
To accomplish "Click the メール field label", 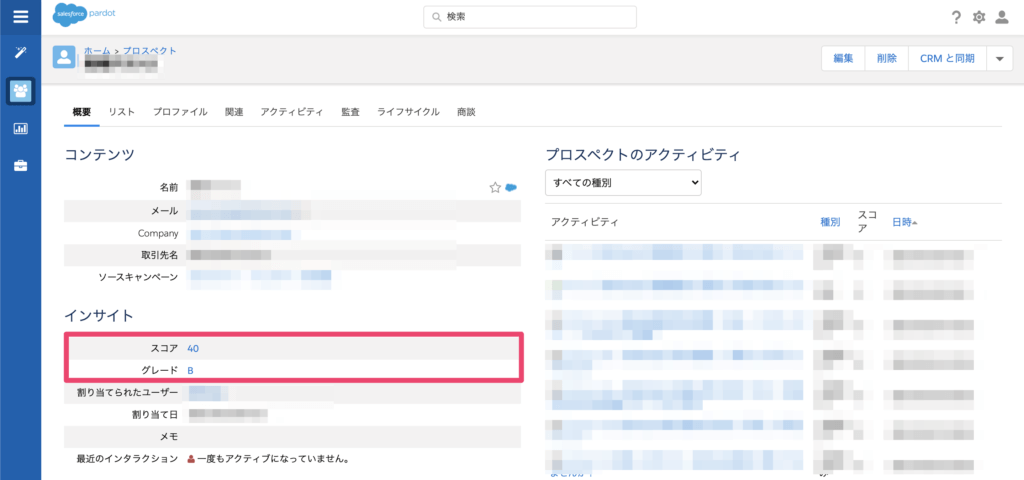I will coord(164,212).
